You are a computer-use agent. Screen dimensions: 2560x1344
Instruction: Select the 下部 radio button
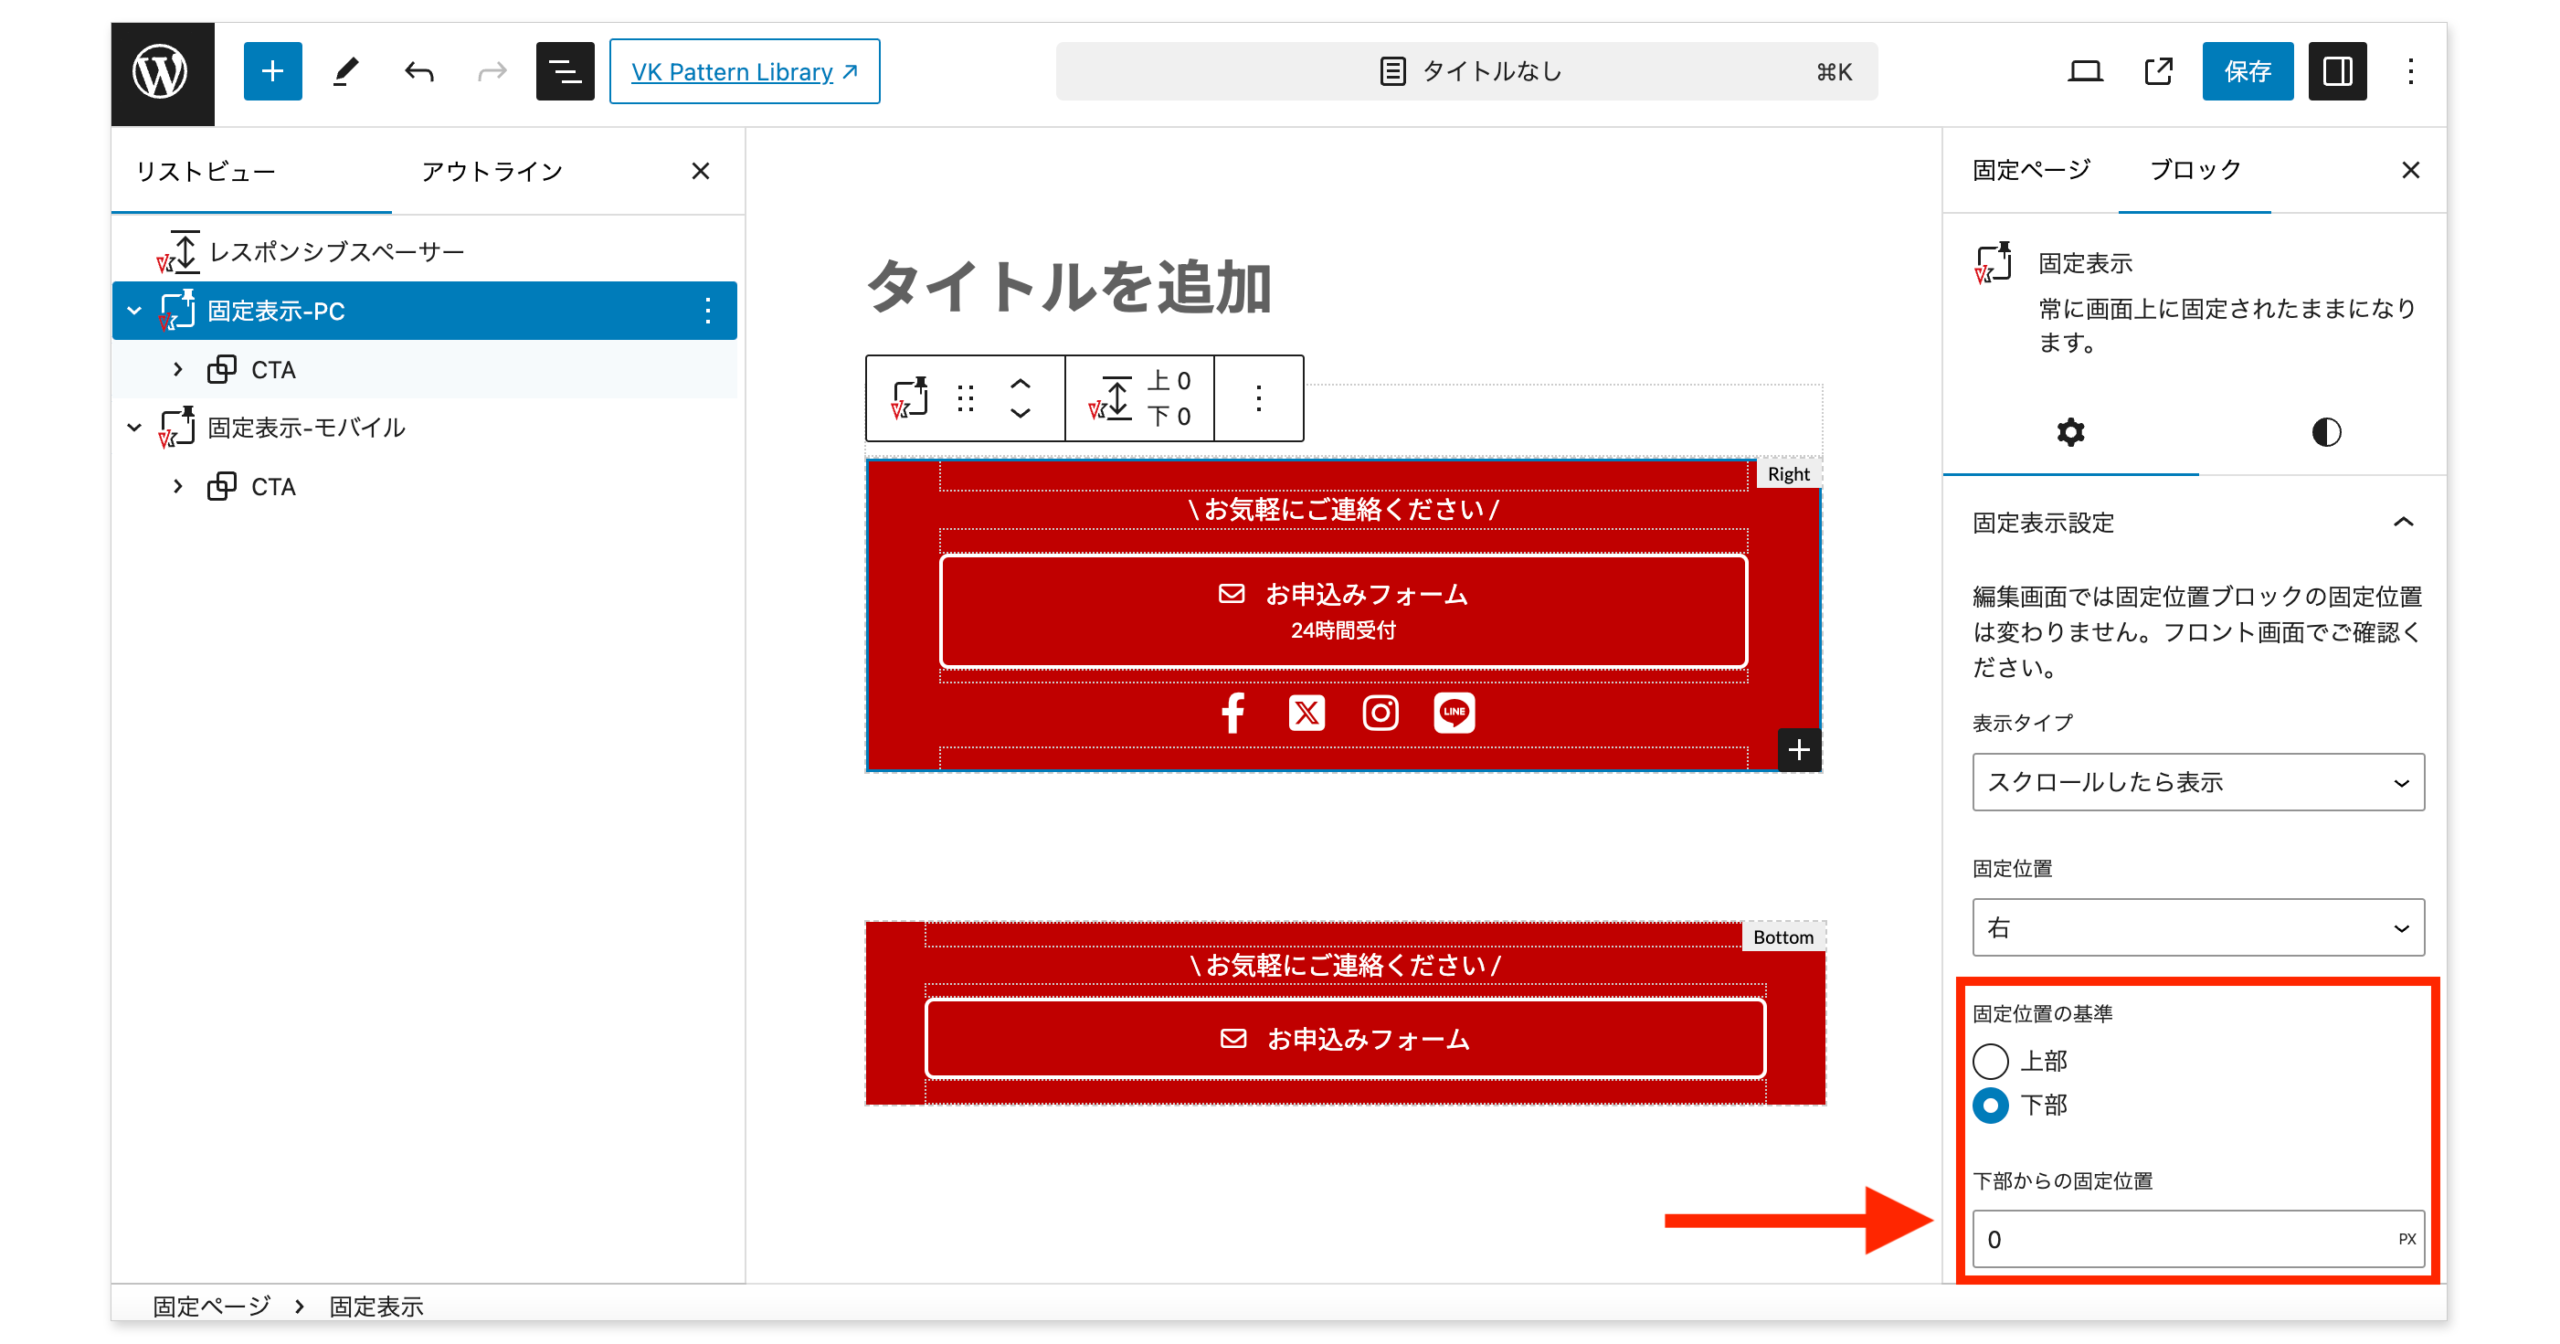[1990, 1106]
